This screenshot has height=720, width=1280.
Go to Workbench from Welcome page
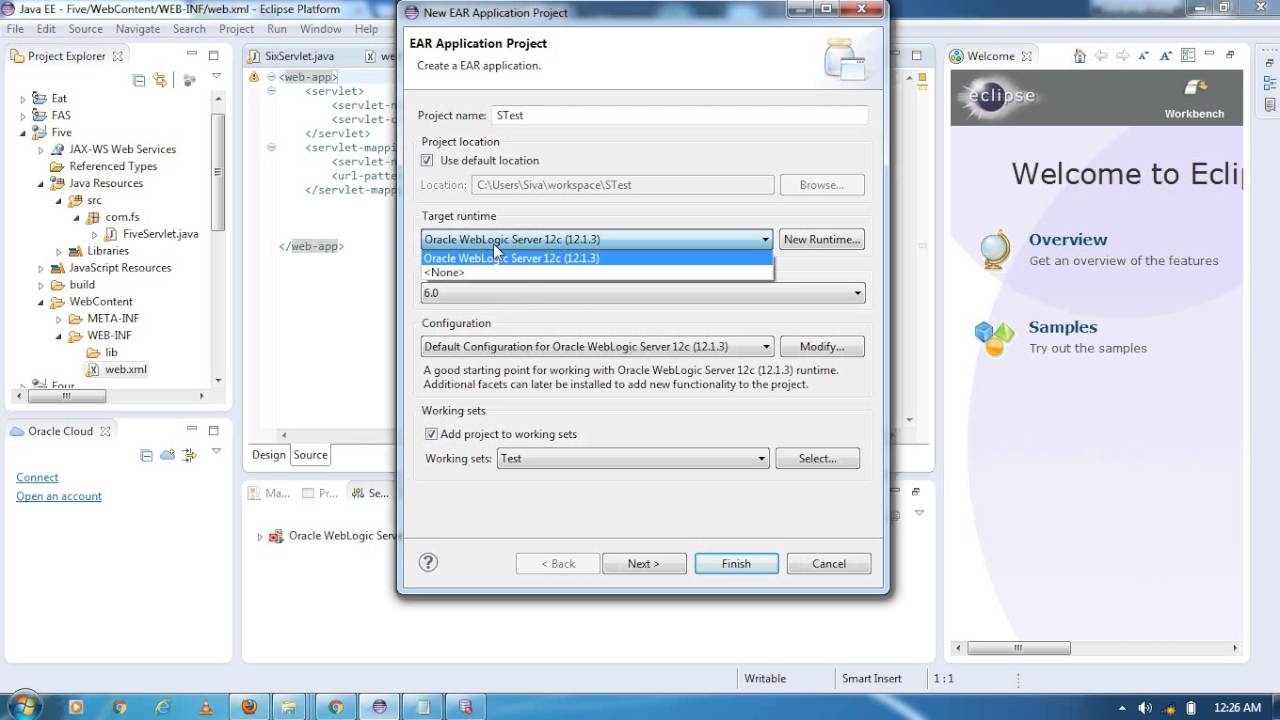pos(1194,98)
